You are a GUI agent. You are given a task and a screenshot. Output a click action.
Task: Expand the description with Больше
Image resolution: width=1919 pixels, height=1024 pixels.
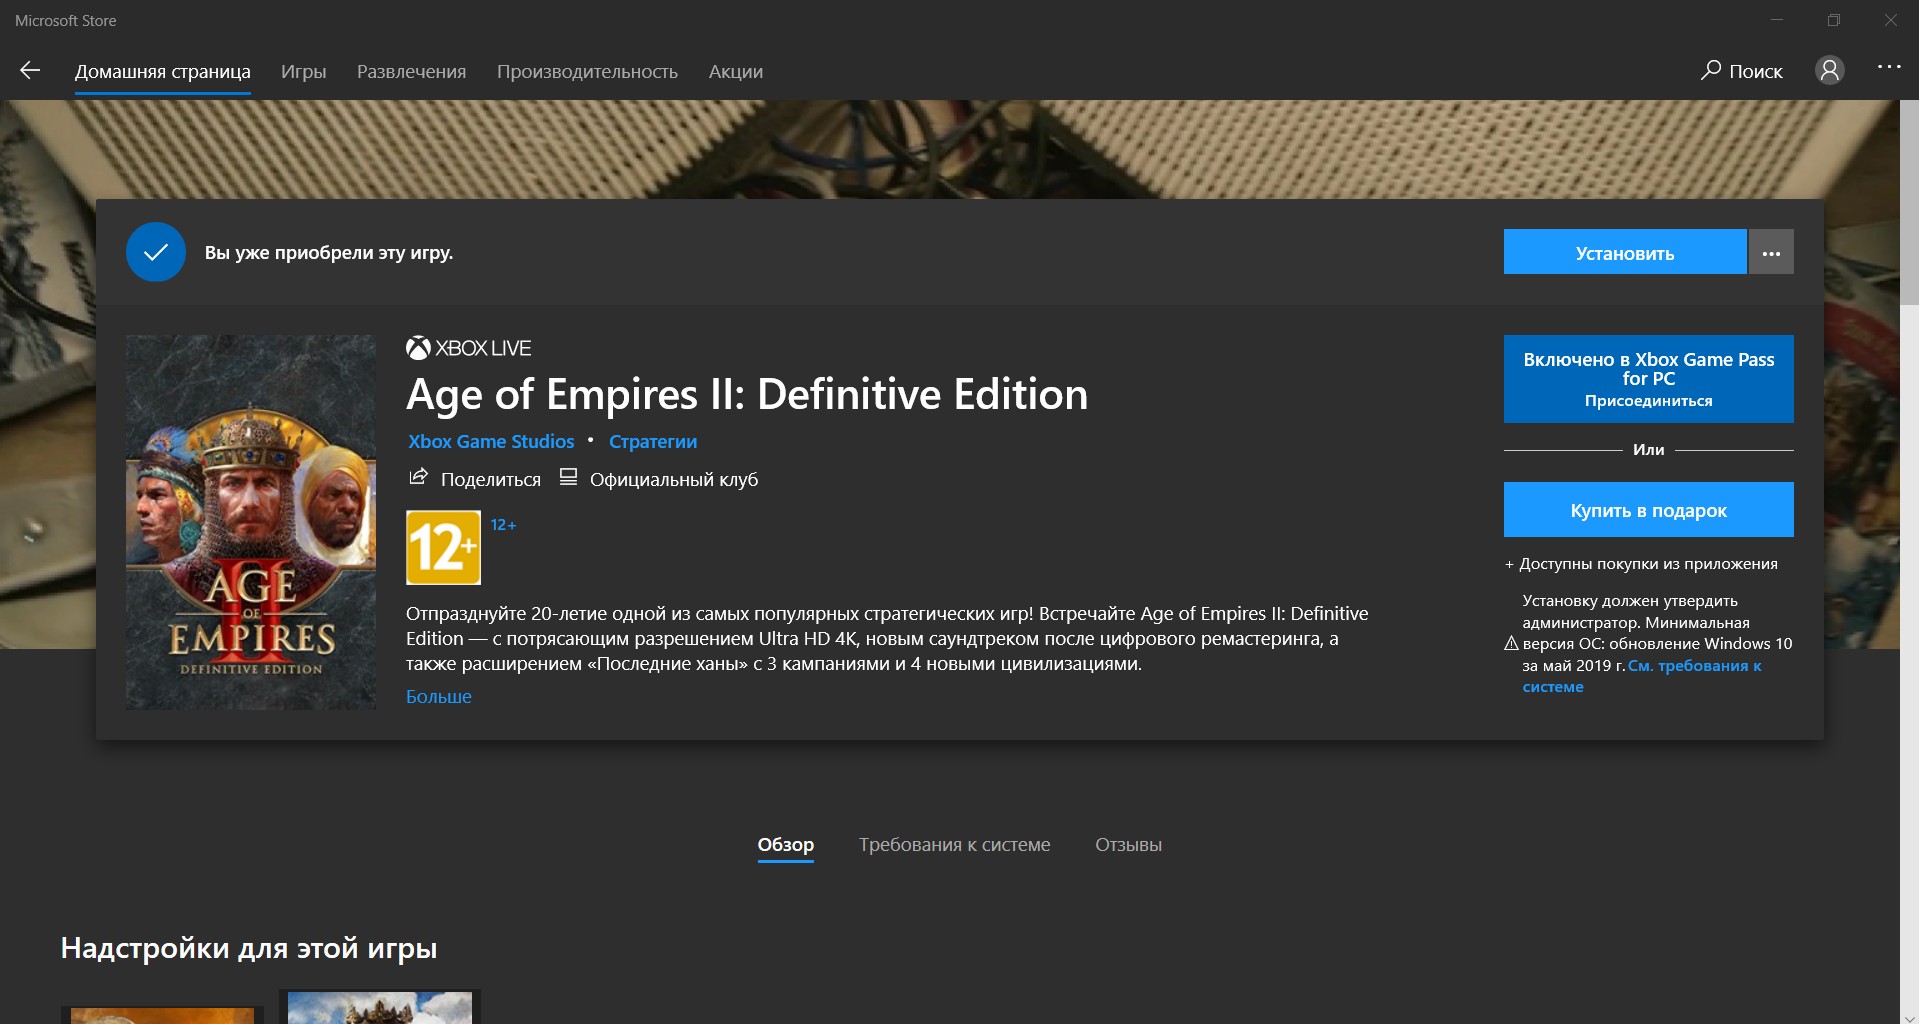tap(438, 696)
